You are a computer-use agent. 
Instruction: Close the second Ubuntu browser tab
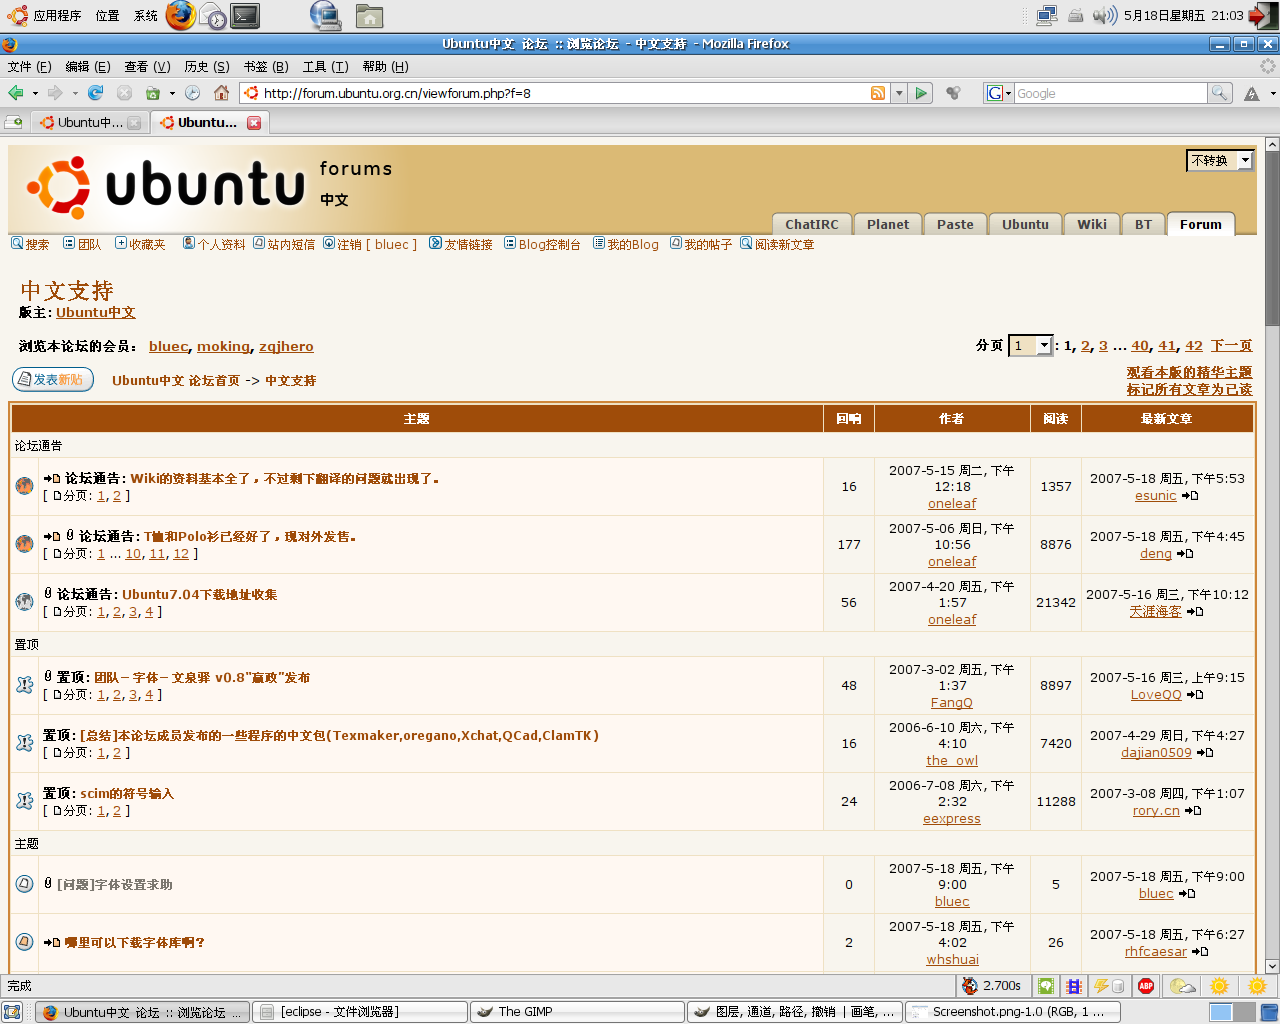click(x=254, y=122)
